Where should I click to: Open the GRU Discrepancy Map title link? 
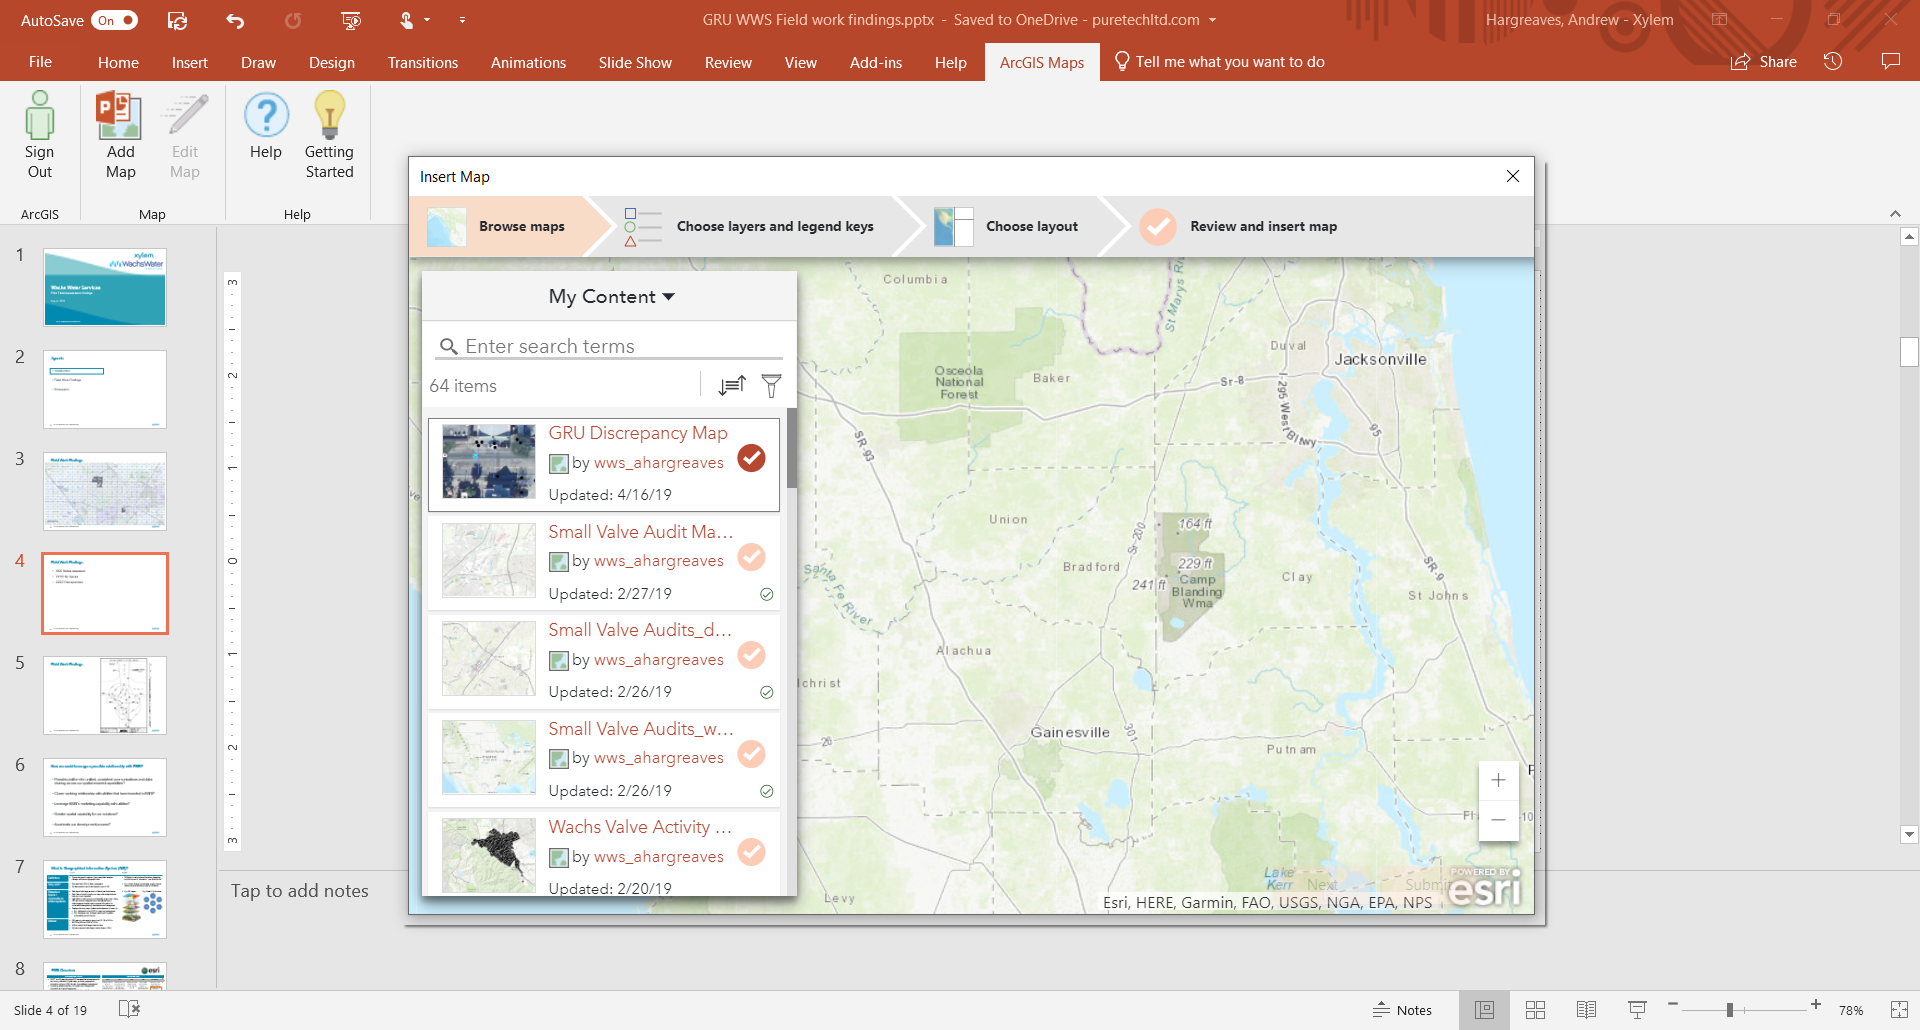tap(638, 432)
